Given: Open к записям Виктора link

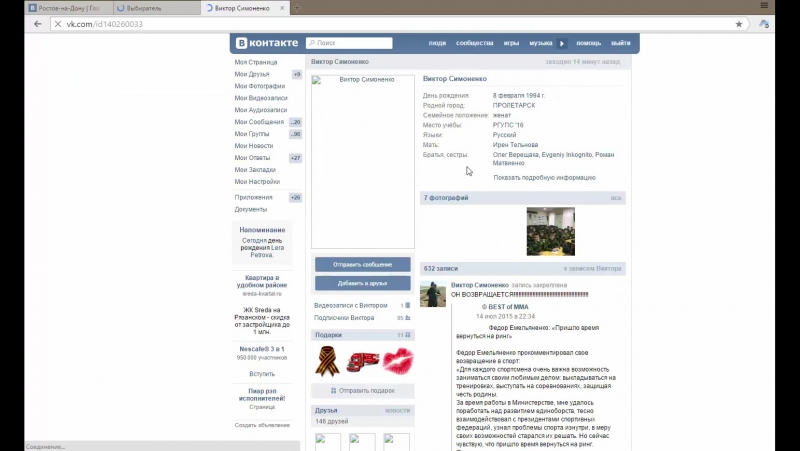Looking at the screenshot, I should click(592, 268).
